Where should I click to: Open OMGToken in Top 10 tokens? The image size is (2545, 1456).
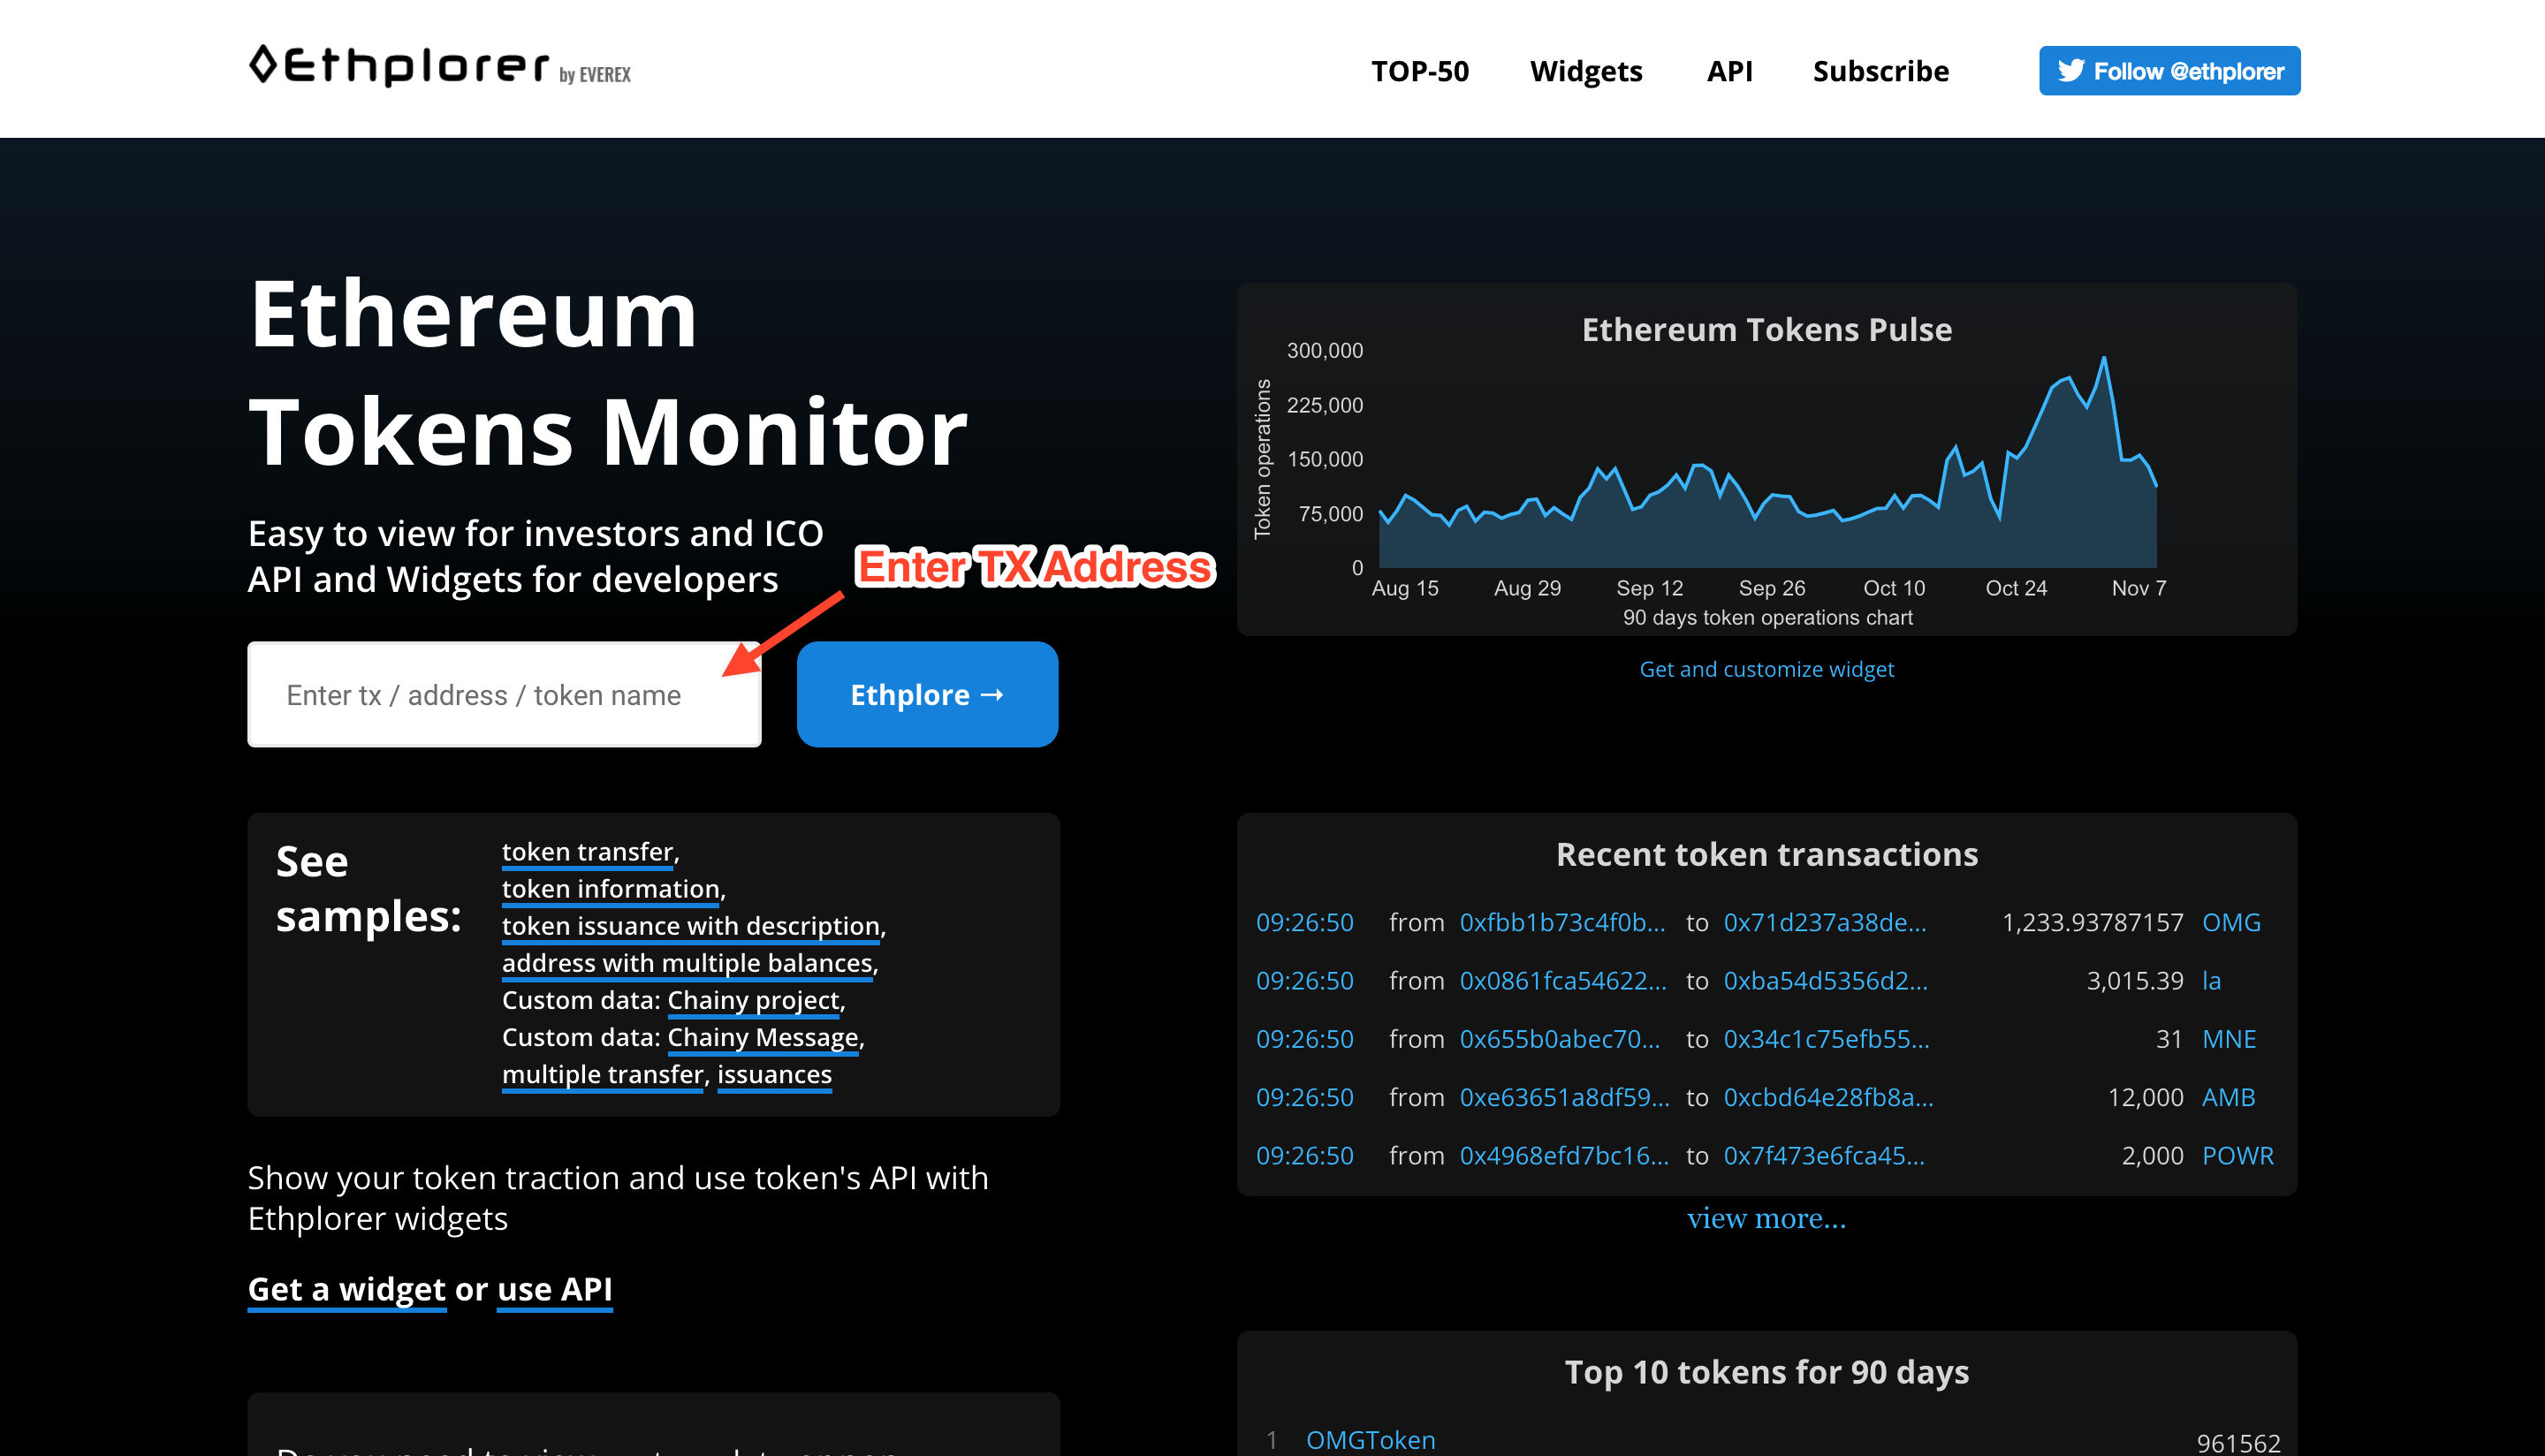click(1370, 1440)
